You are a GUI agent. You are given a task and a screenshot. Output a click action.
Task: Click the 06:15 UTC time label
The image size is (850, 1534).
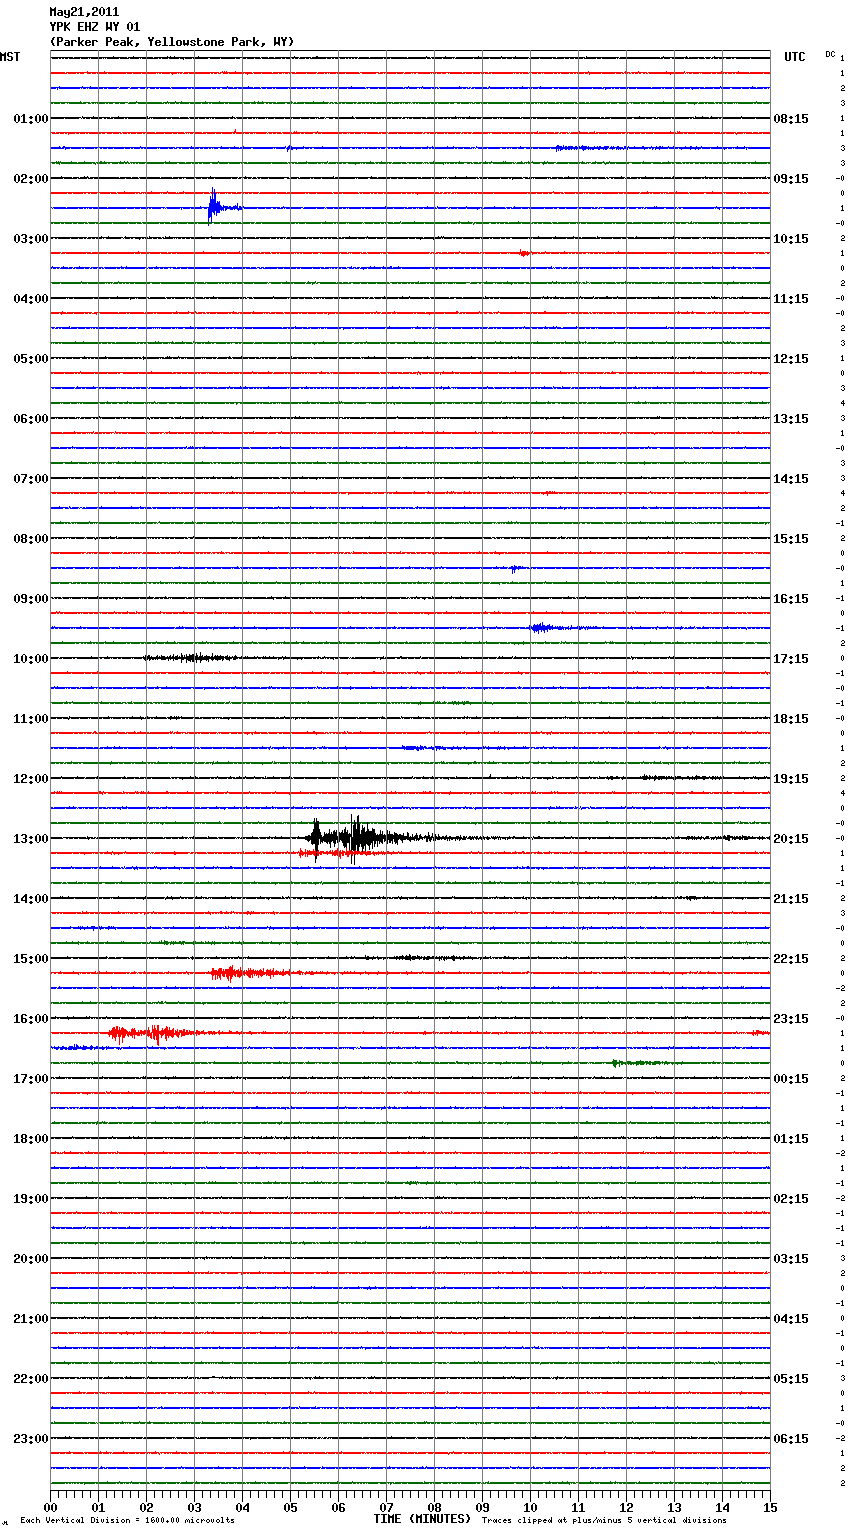point(791,1439)
